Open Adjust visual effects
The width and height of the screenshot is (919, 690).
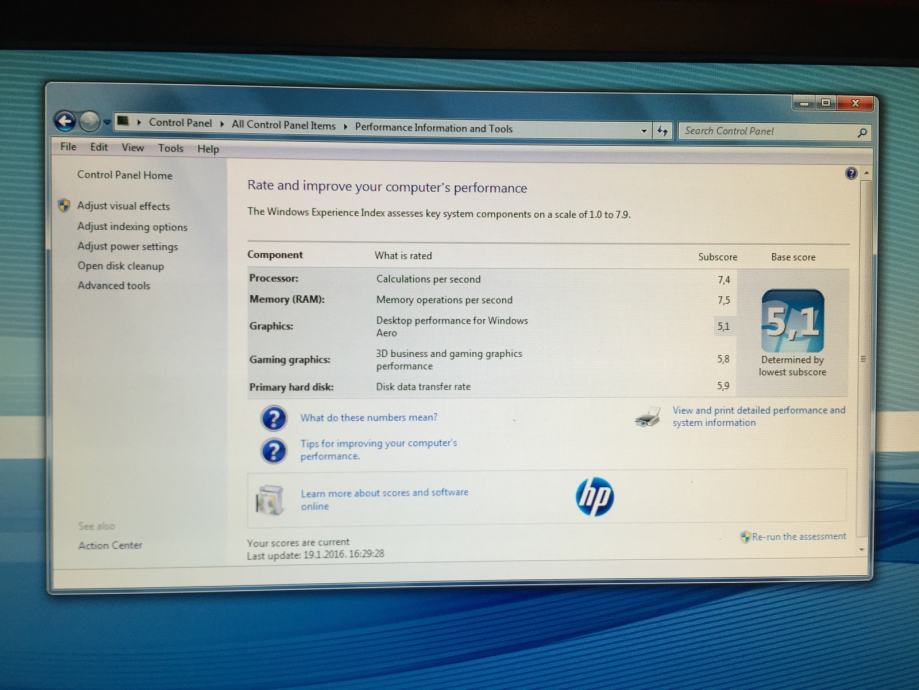coord(124,206)
